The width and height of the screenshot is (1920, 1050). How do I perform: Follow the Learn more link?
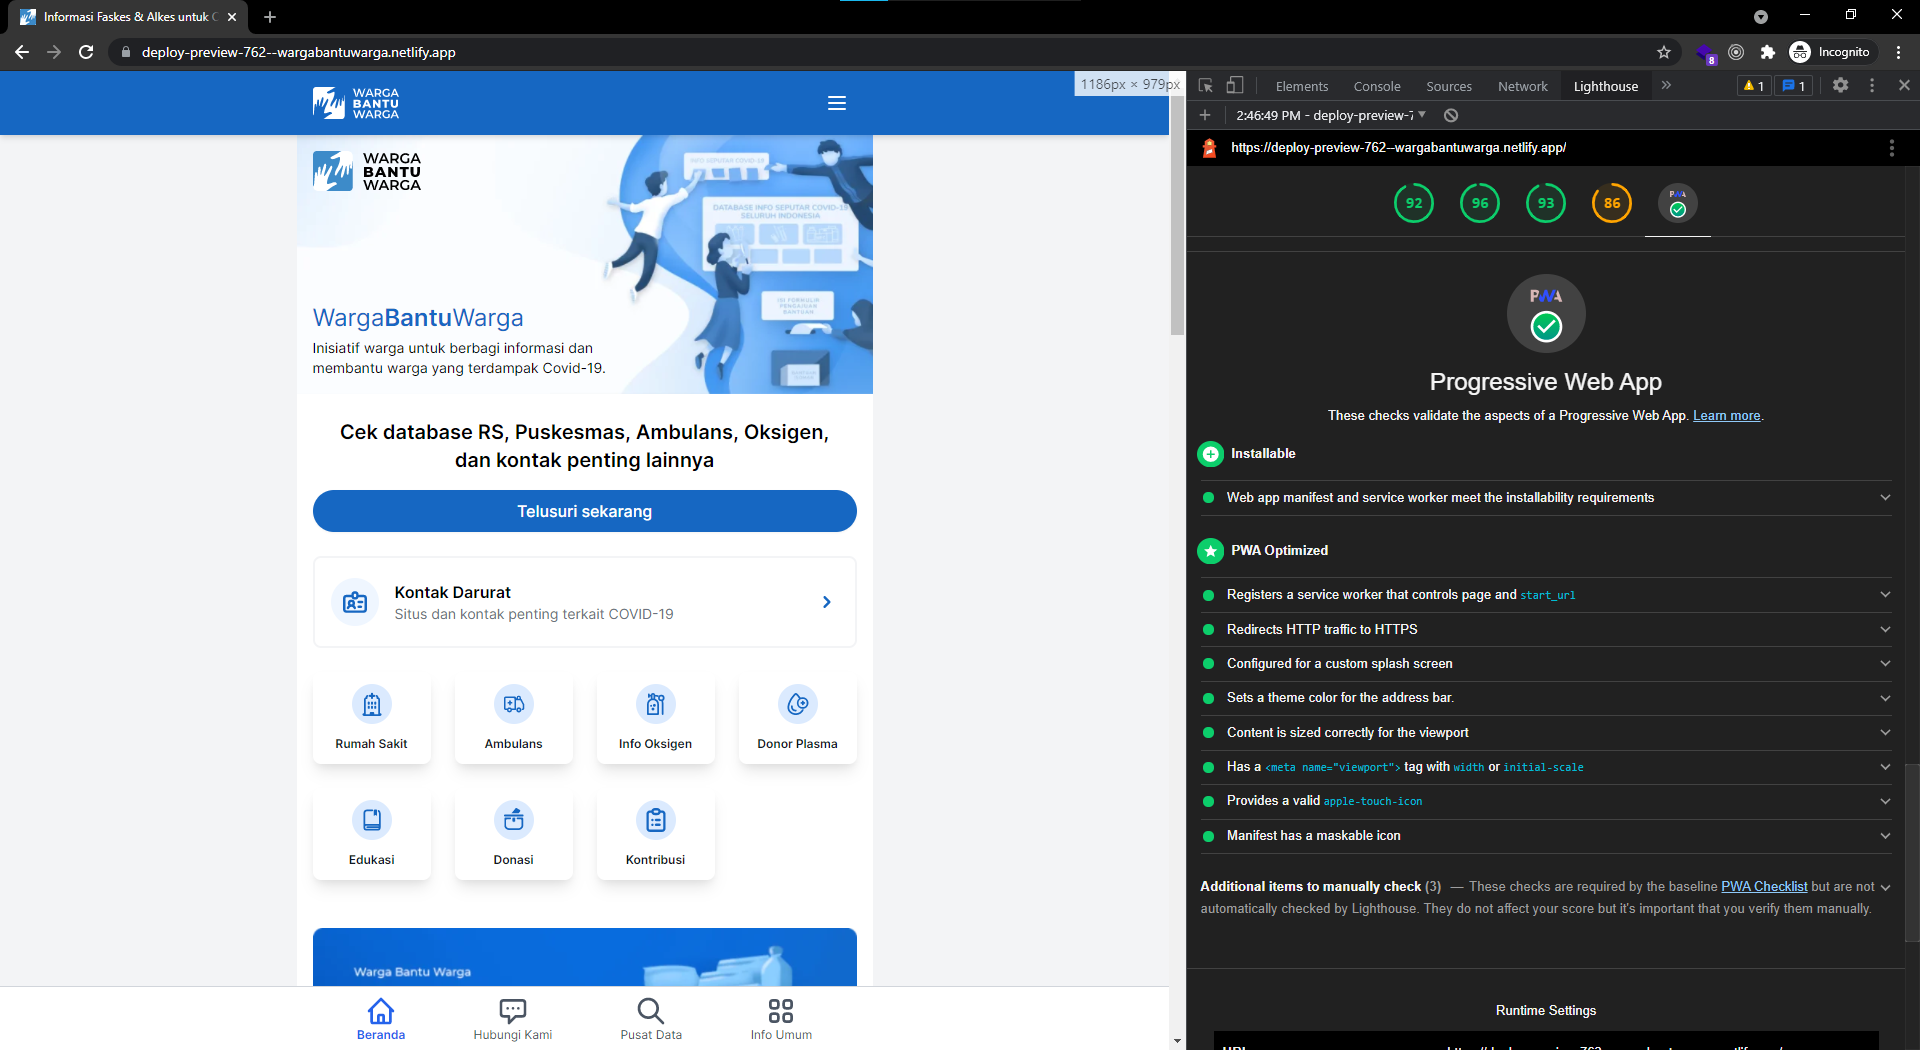(x=1727, y=416)
